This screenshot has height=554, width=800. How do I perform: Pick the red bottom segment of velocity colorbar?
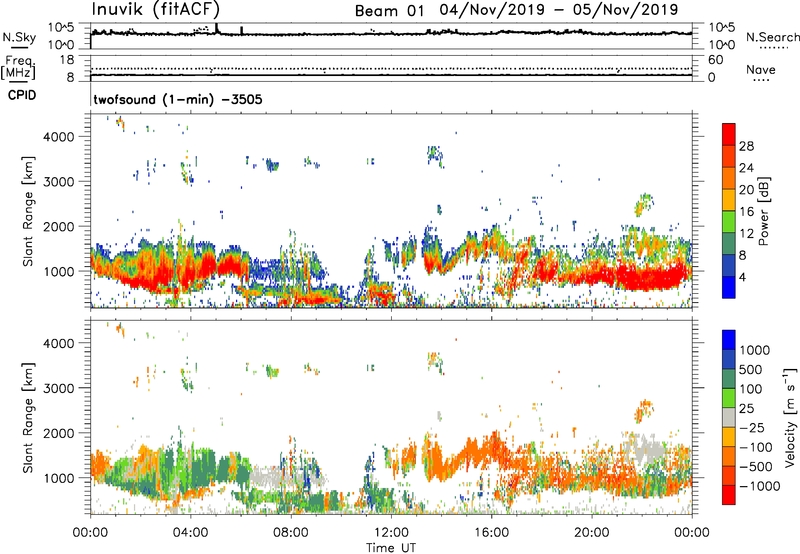[x=729, y=495]
